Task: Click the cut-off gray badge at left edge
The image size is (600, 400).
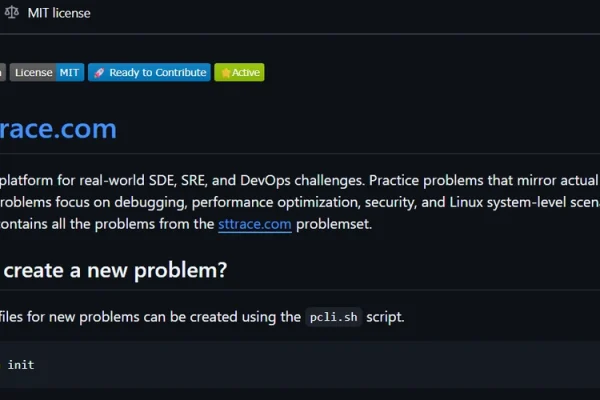Action: click(x=2, y=72)
